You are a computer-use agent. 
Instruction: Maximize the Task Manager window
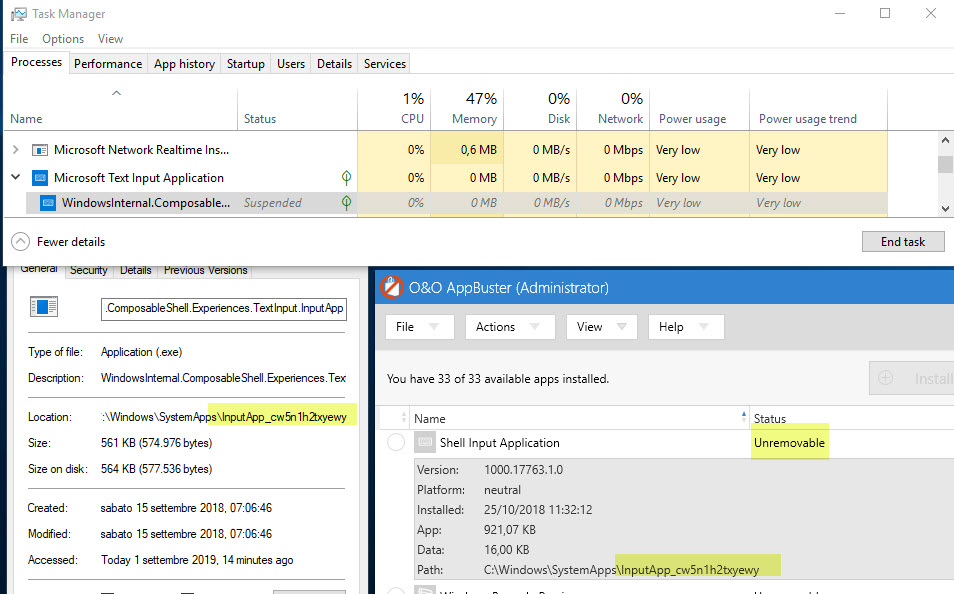(885, 13)
